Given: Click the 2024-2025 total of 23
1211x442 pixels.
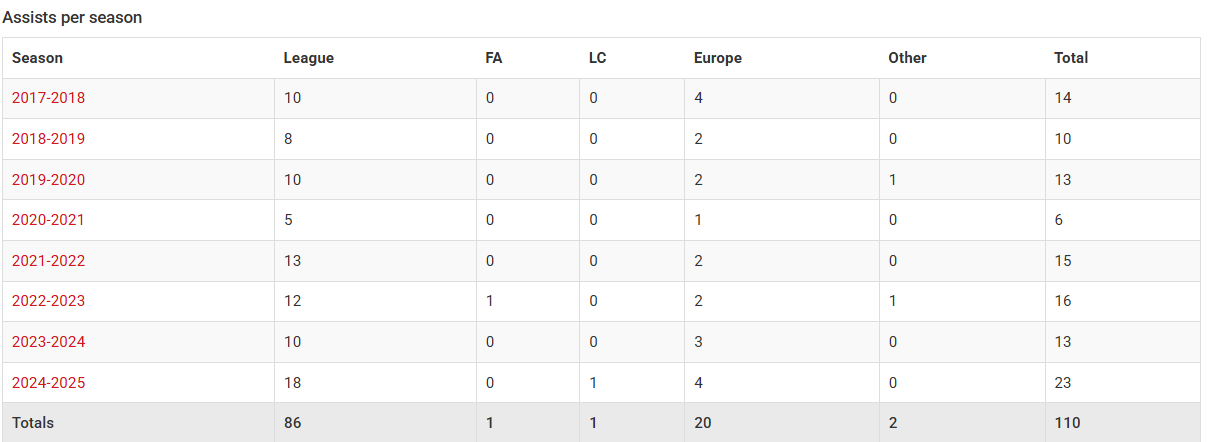Looking at the screenshot, I should [x=1063, y=383].
